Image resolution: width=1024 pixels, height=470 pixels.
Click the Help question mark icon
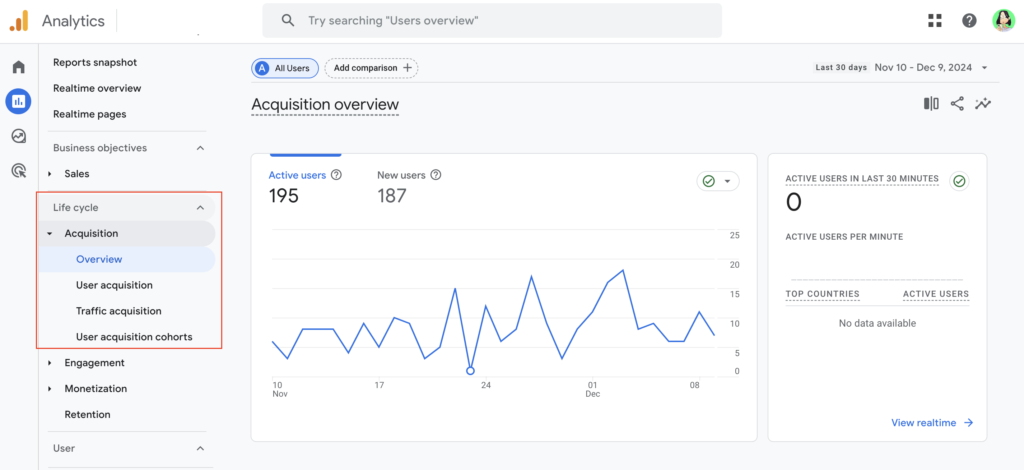point(969,20)
